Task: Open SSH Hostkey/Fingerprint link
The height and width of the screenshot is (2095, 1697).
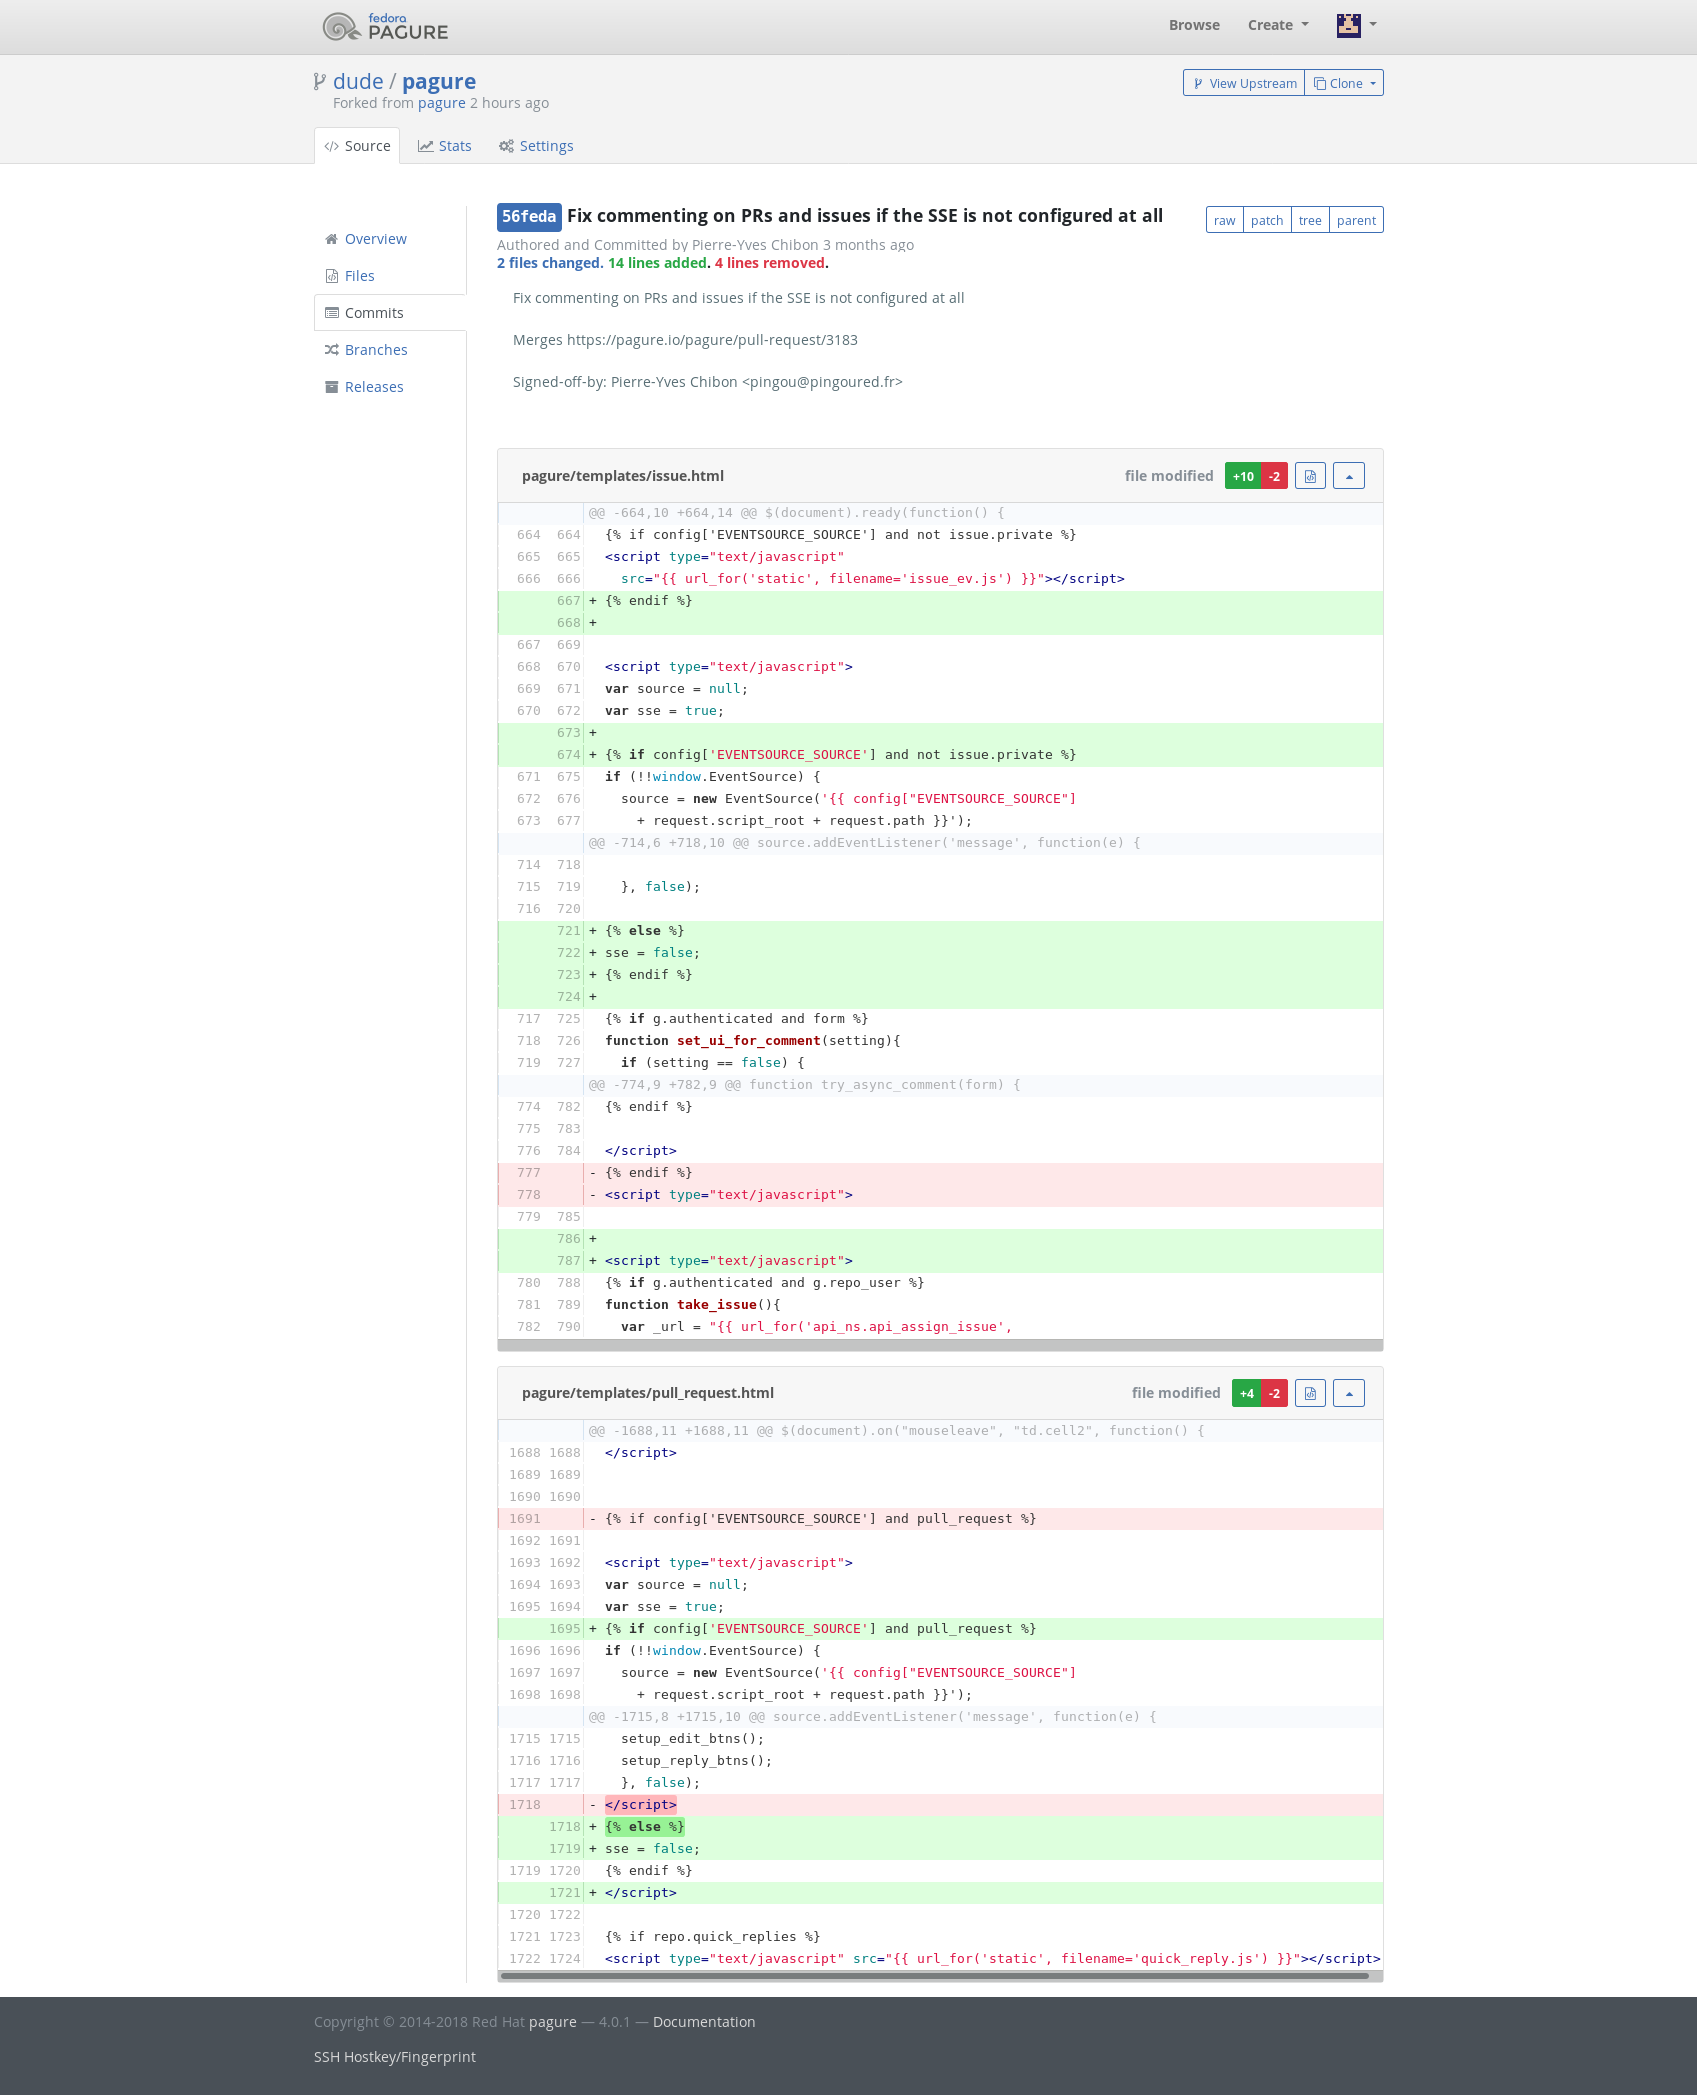Action: tap(395, 2057)
